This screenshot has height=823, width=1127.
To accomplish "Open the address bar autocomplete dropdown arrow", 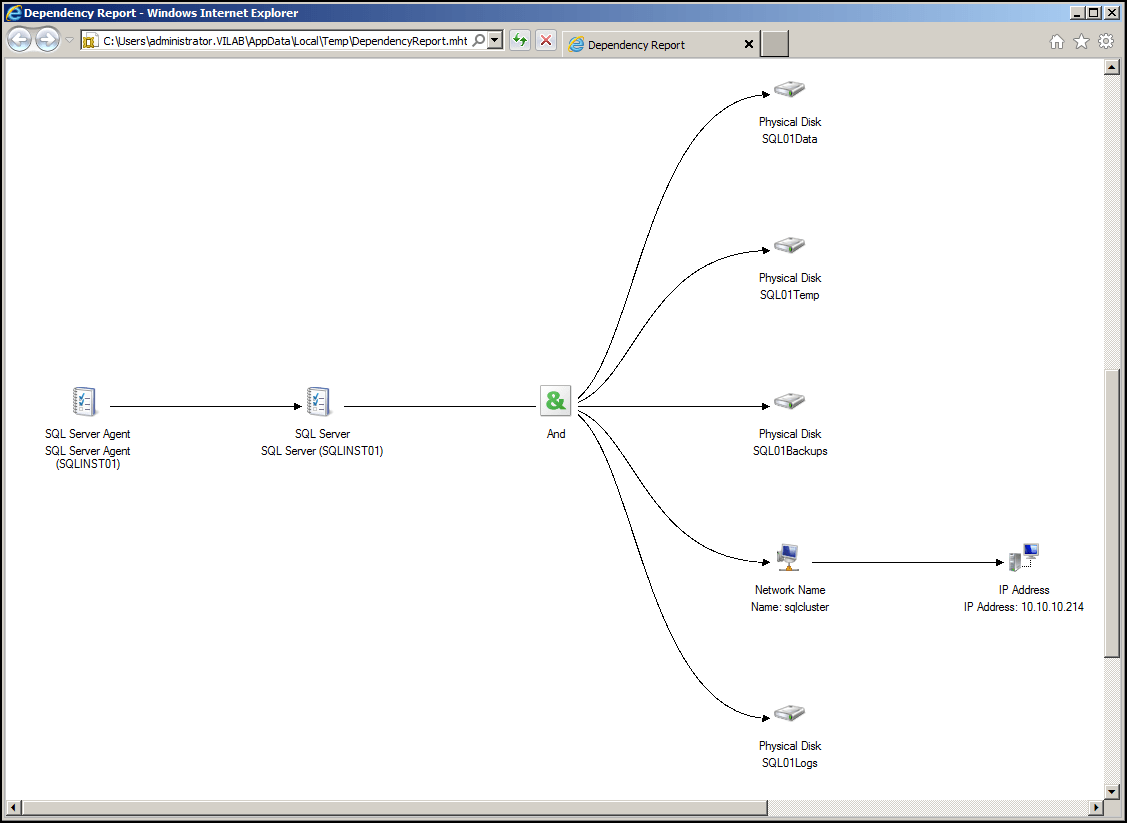I will [x=494, y=40].
